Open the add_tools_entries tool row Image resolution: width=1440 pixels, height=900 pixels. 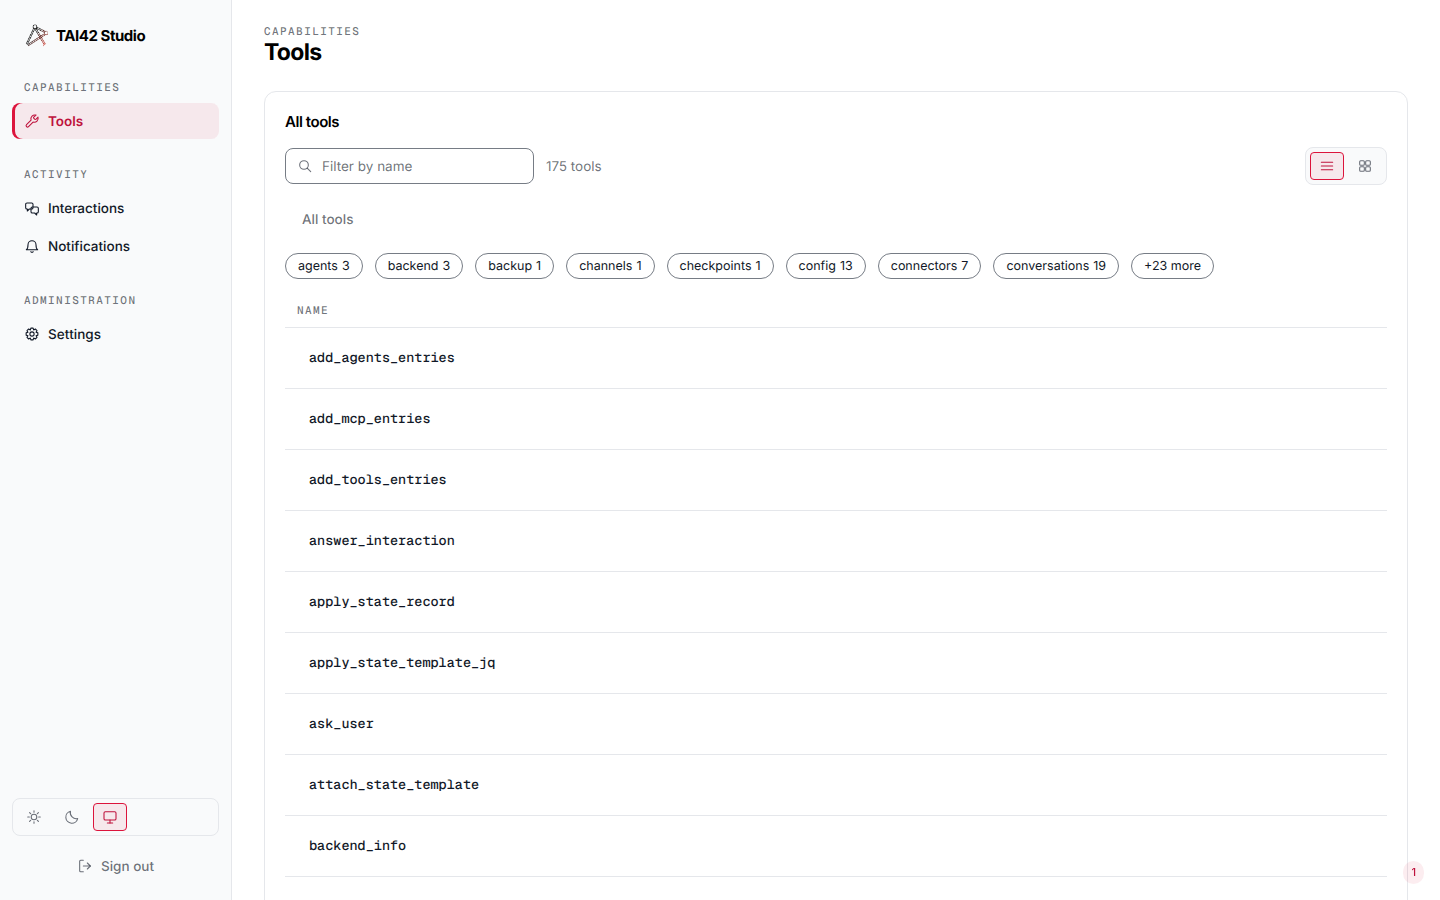[836, 480]
